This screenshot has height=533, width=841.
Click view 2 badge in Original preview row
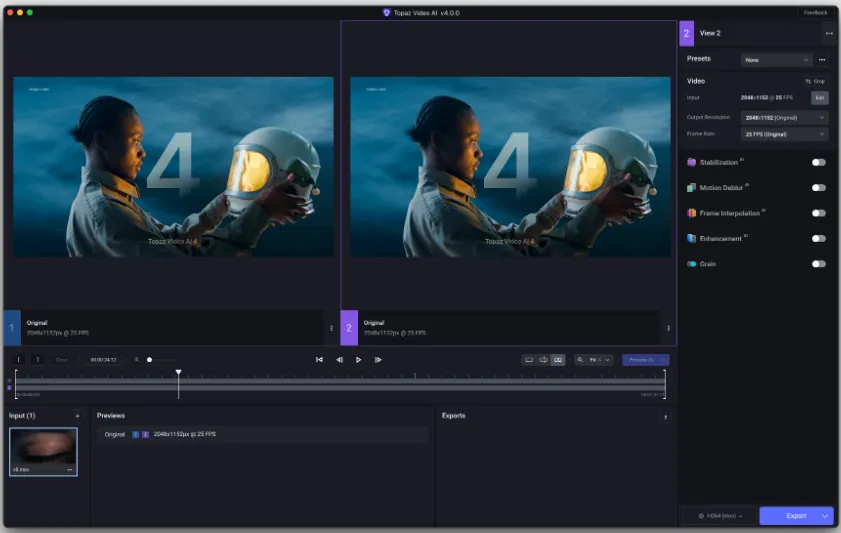[x=145, y=434]
